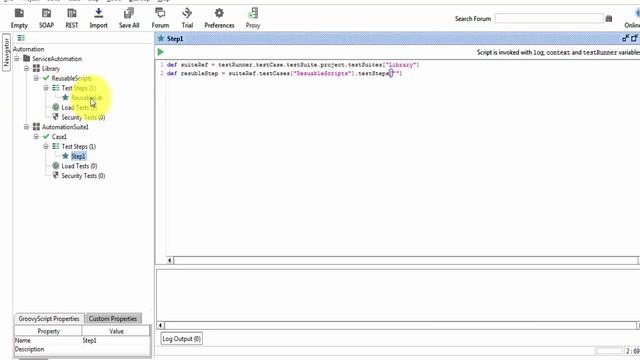Screen dimensions: 640x360
Task: Switch to Custom Properties tab
Action: [x=113, y=319]
